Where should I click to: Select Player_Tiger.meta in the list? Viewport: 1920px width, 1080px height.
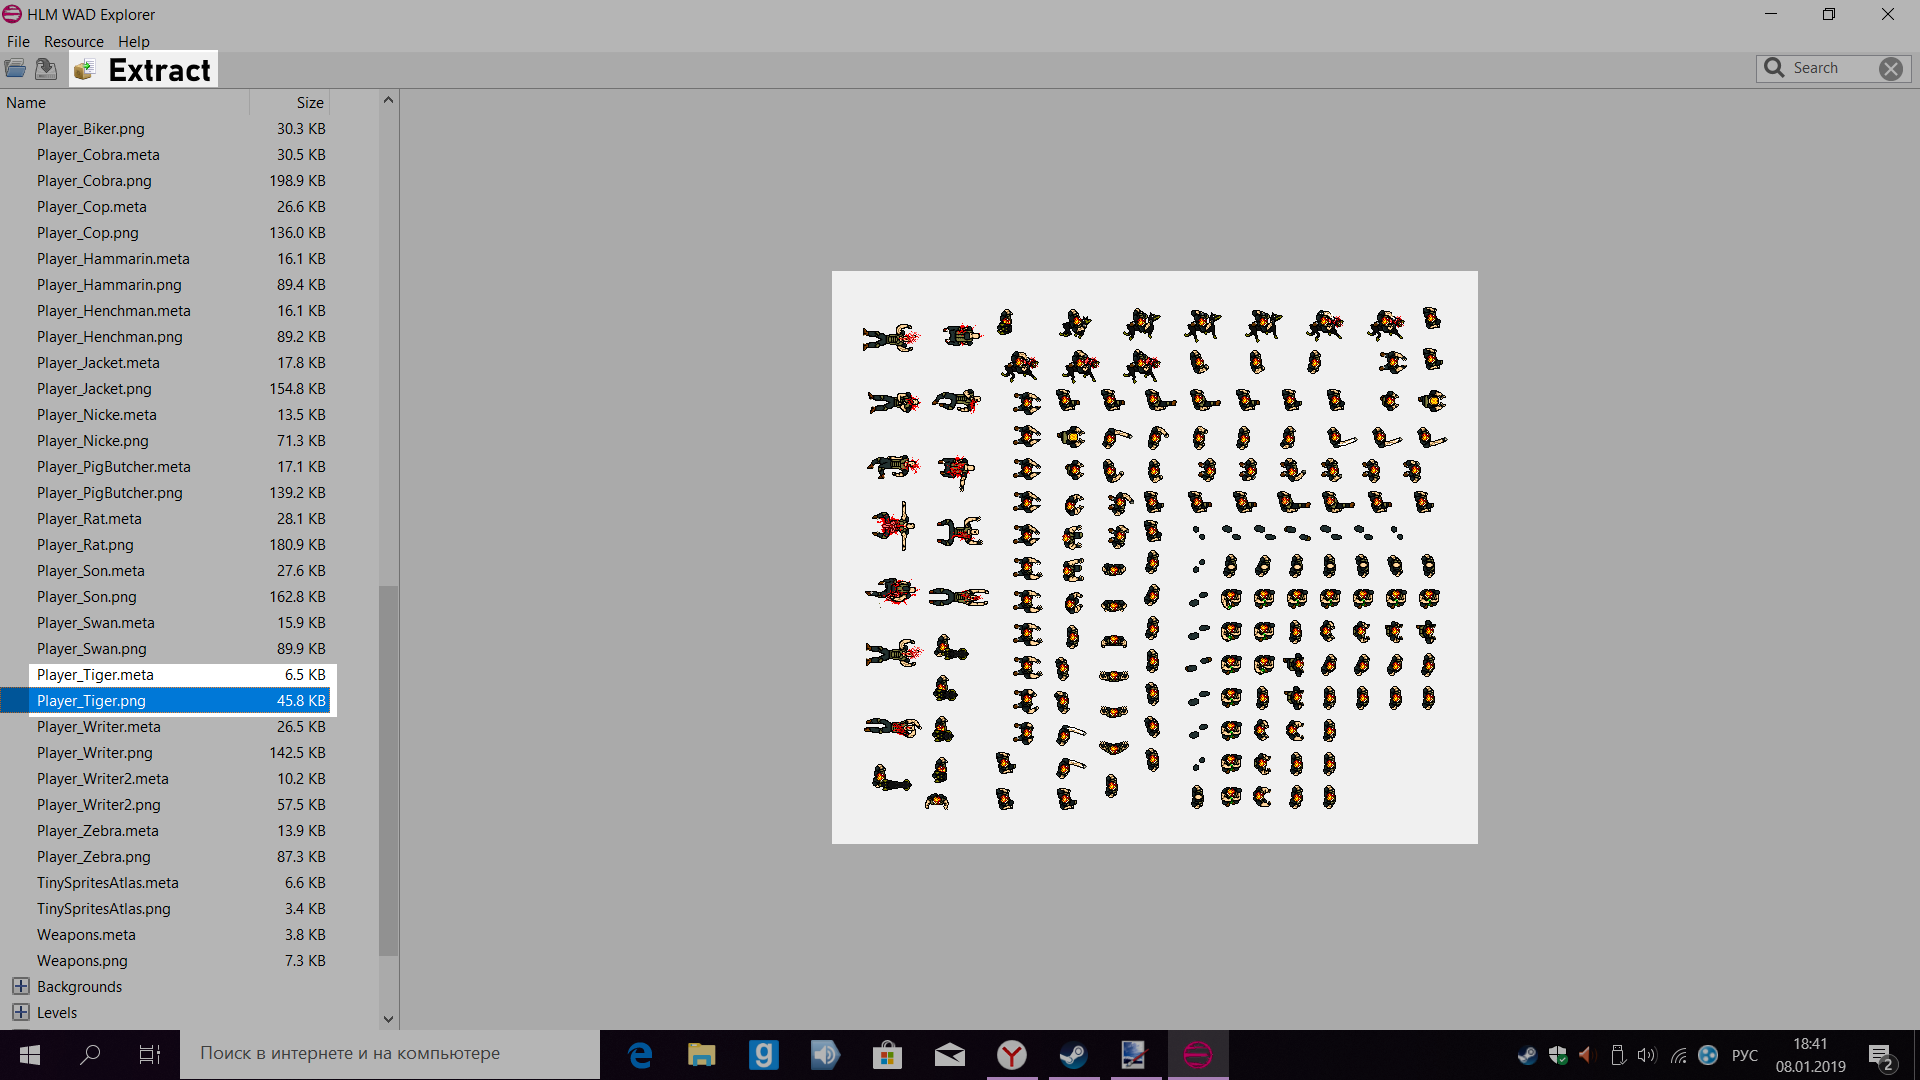coord(95,675)
